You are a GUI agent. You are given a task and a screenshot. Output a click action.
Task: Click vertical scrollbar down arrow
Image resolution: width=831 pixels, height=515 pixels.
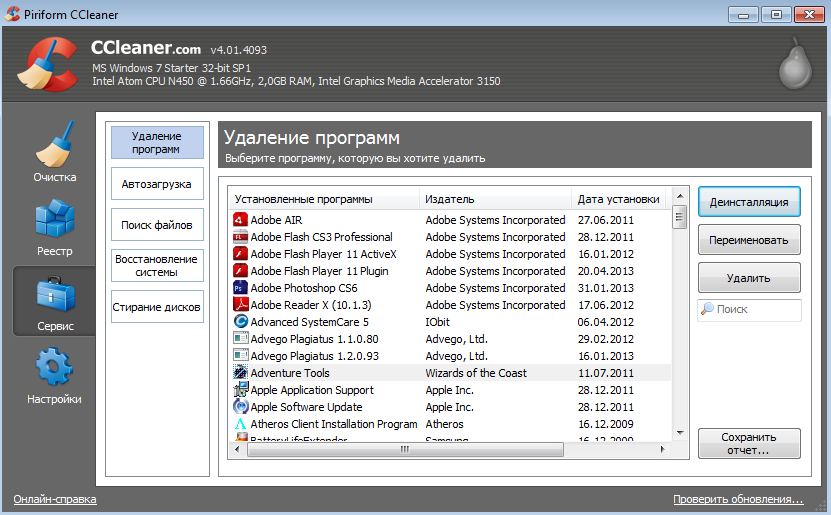click(680, 433)
